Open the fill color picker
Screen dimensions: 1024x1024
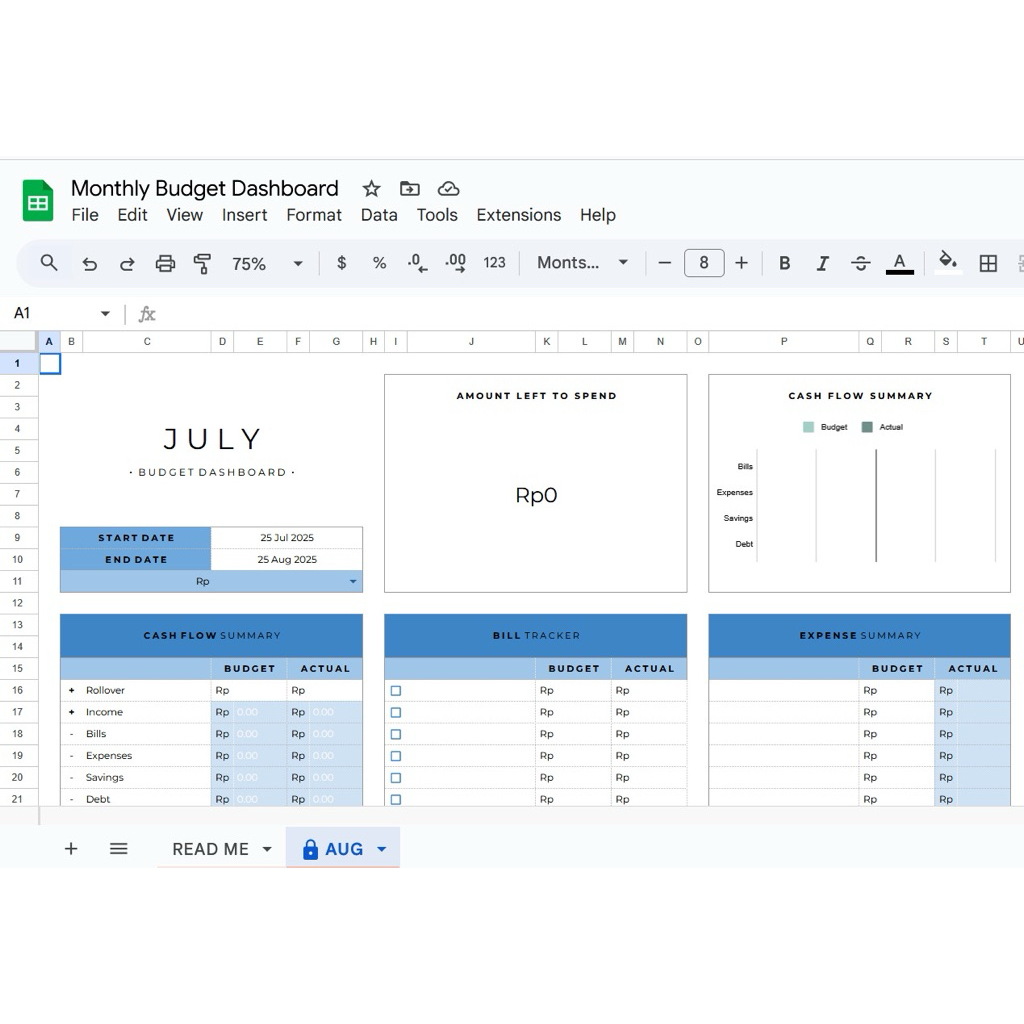click(x=947, y=263)
